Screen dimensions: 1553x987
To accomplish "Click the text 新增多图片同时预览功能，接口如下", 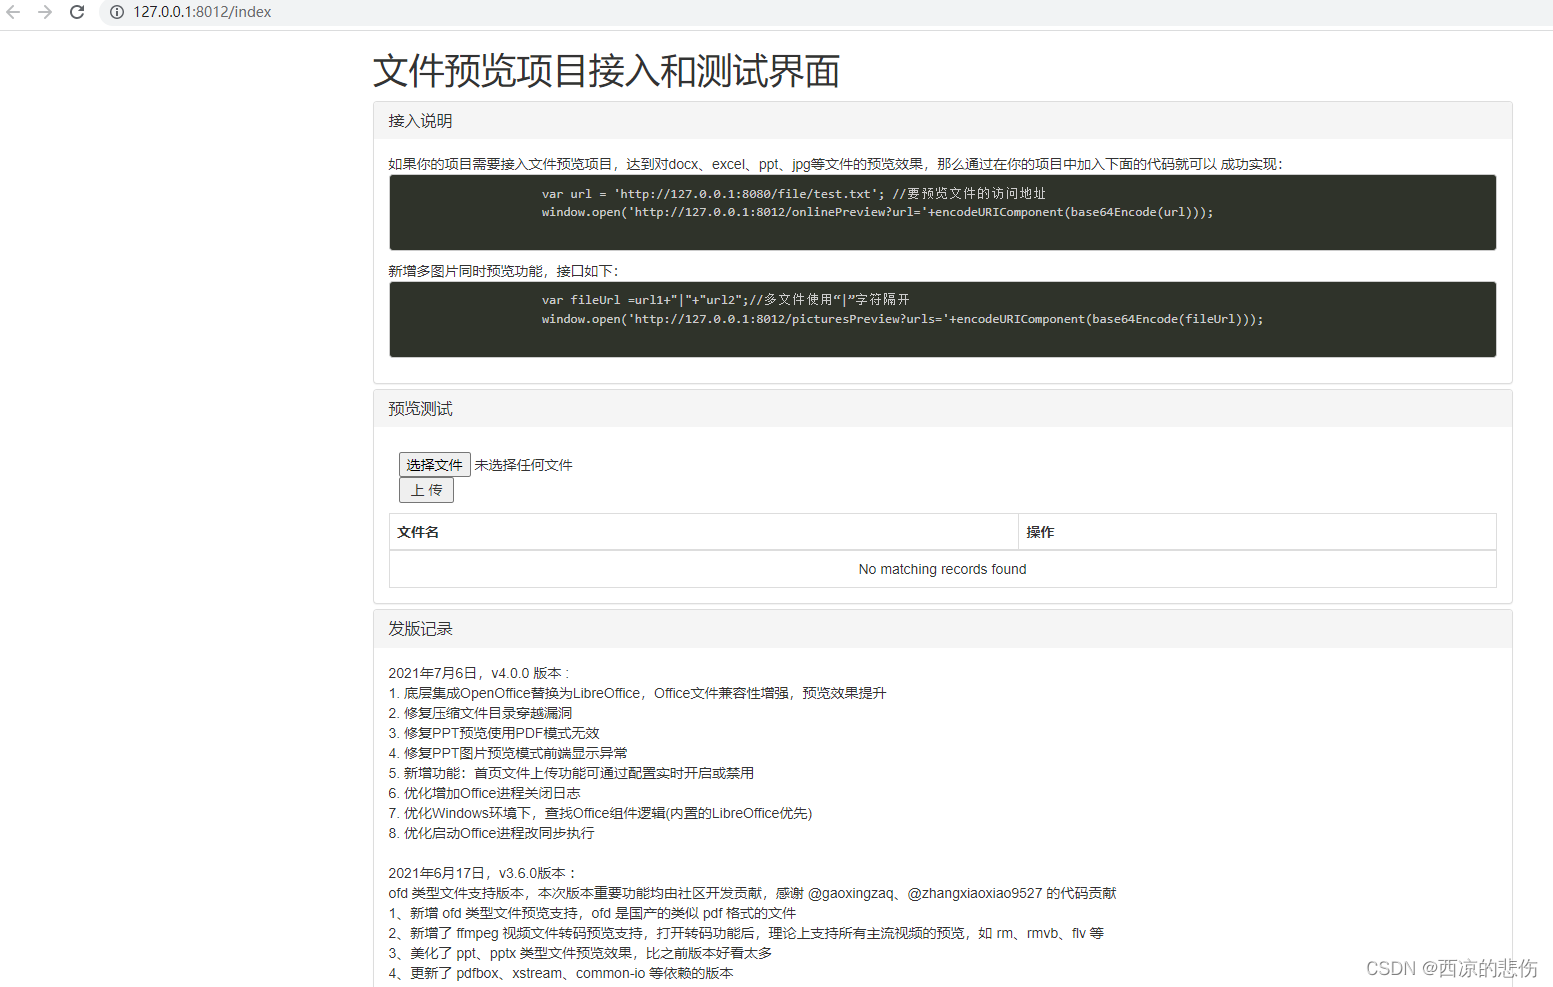I will point(503,271).
